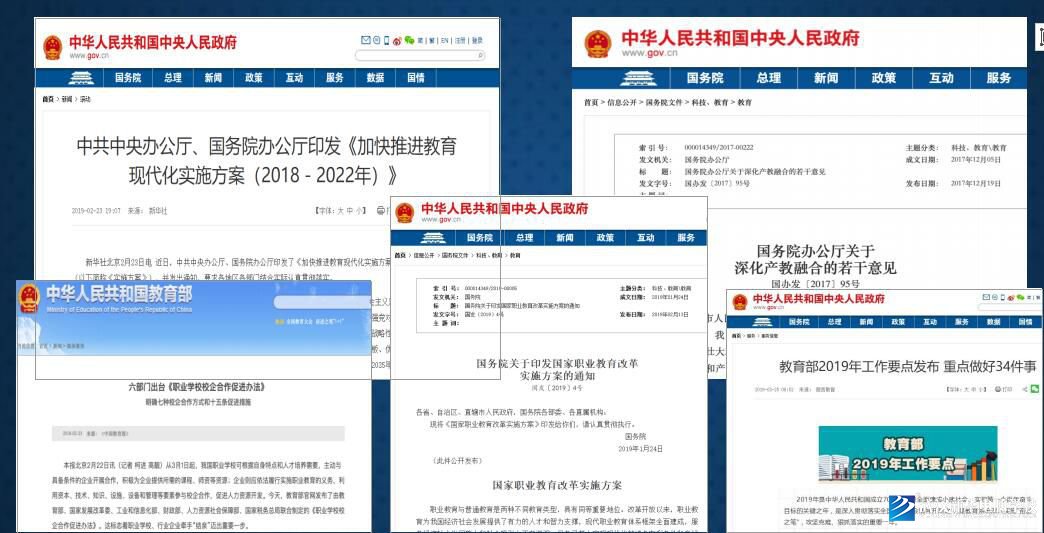This screenshot has height=533, width=1044.
Task: Open 数据 tab in the bottom-right page nav
Action: (993, 321)
